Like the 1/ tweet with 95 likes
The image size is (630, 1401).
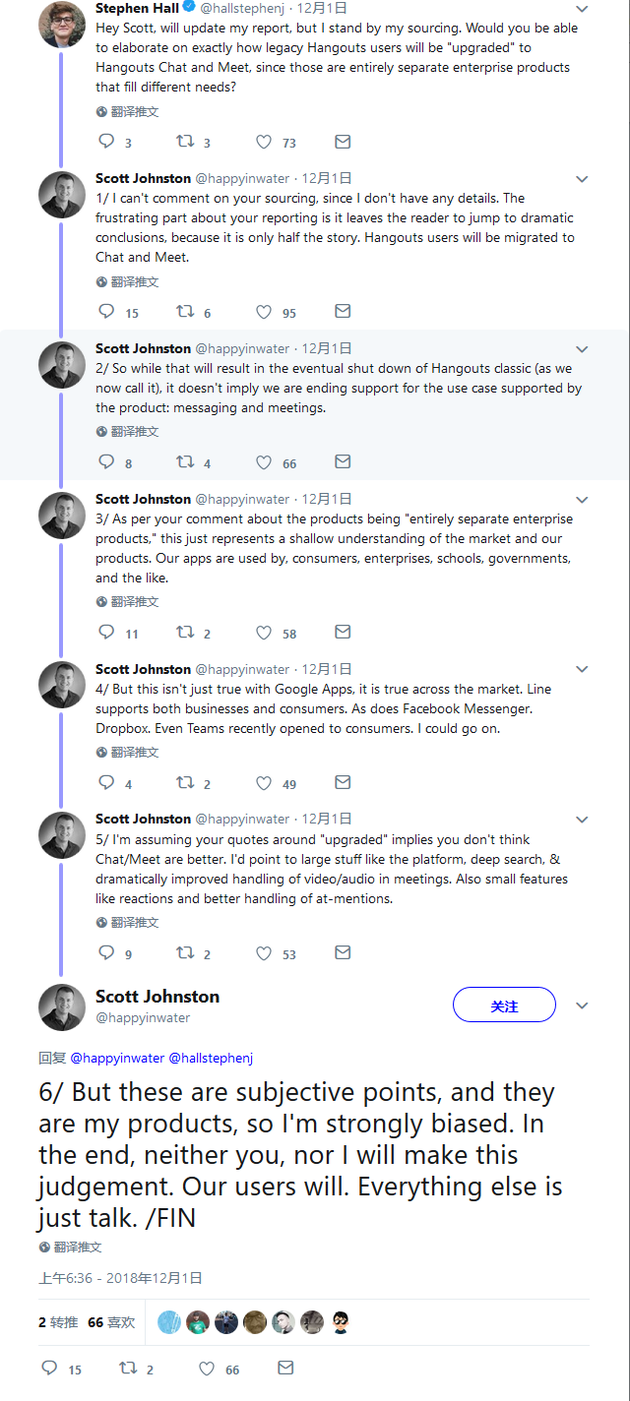(264, 312)
